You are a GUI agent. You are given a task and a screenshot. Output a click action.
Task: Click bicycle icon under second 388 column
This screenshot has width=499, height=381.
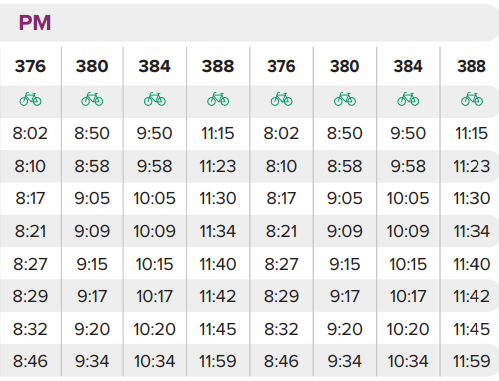point(472,99)
